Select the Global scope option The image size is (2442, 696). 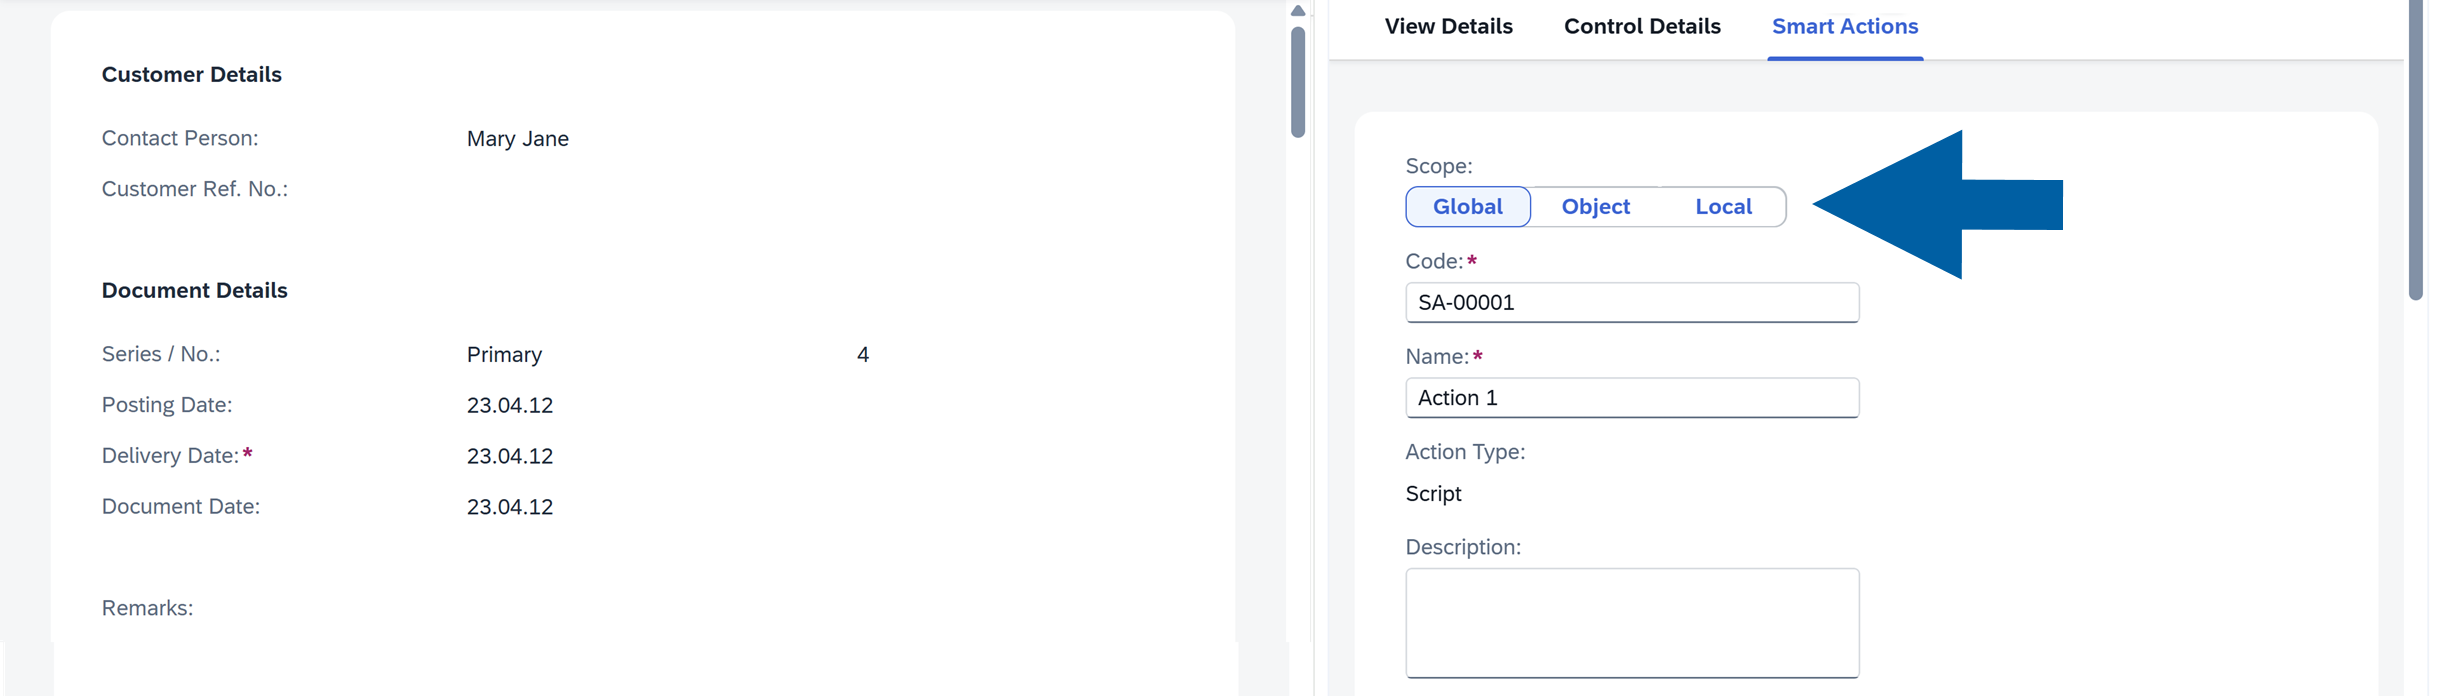[1467, 206]
